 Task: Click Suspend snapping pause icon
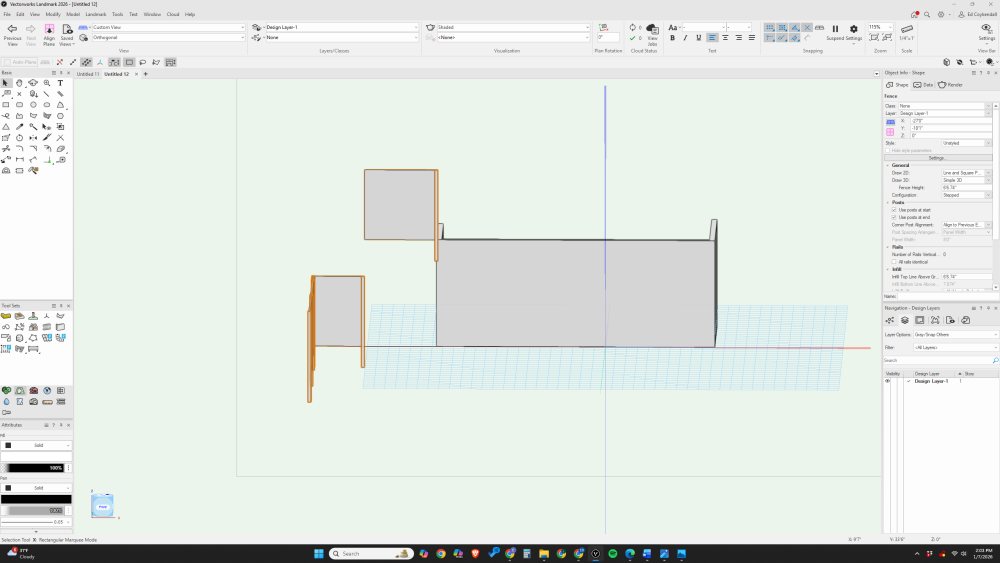(x=835, y=29)
